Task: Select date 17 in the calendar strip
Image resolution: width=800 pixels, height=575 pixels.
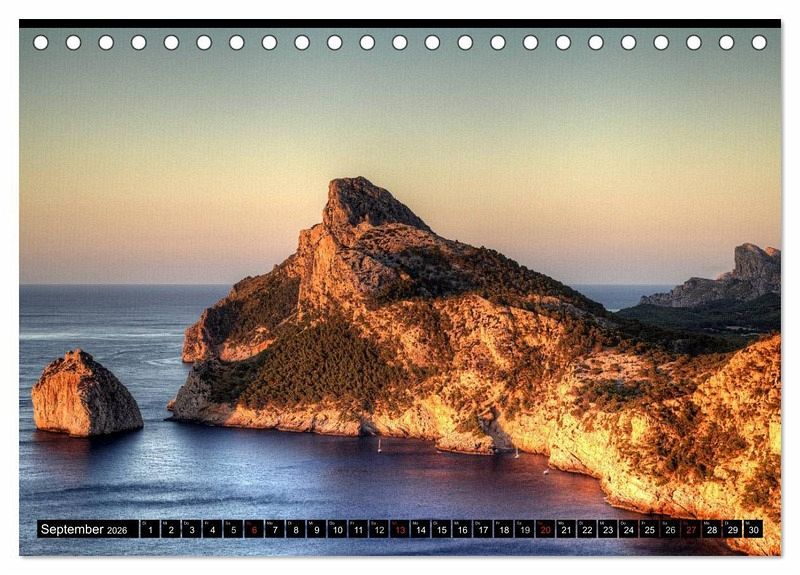Action: tap(483, 529)
